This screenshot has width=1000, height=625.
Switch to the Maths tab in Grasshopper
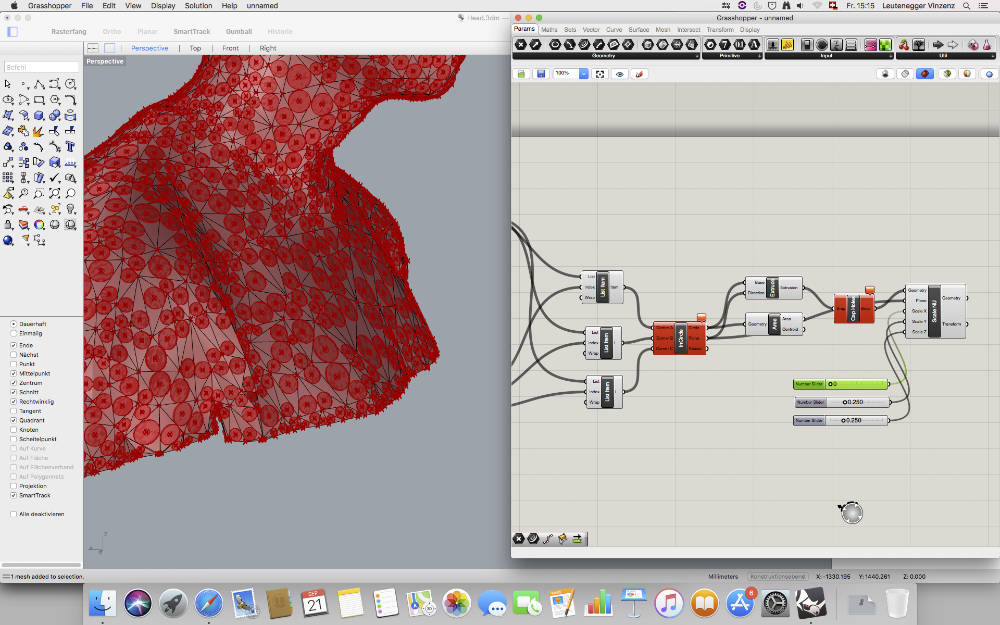tap(549, 29)
